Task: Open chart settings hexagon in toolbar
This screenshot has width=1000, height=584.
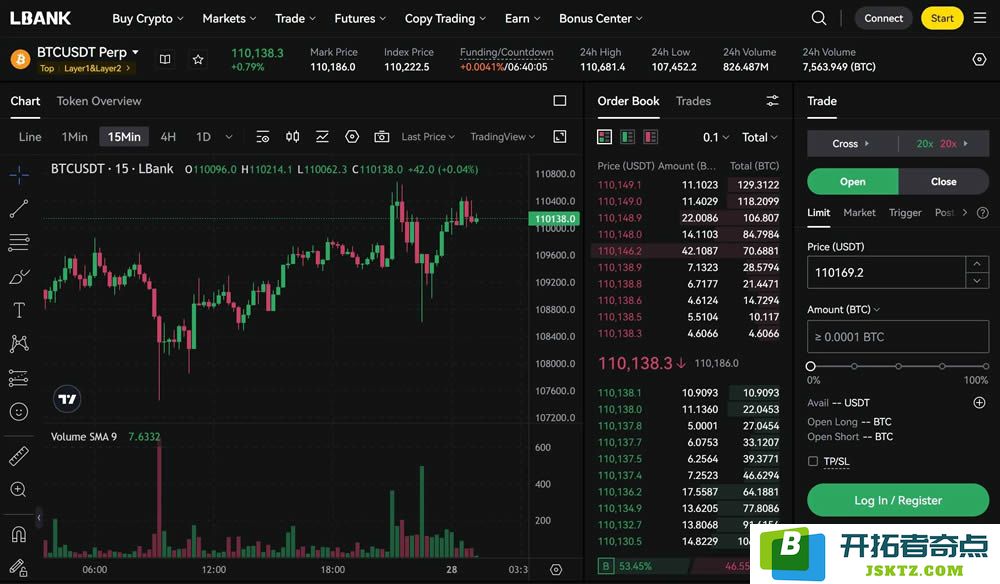Action: point(352,136)
